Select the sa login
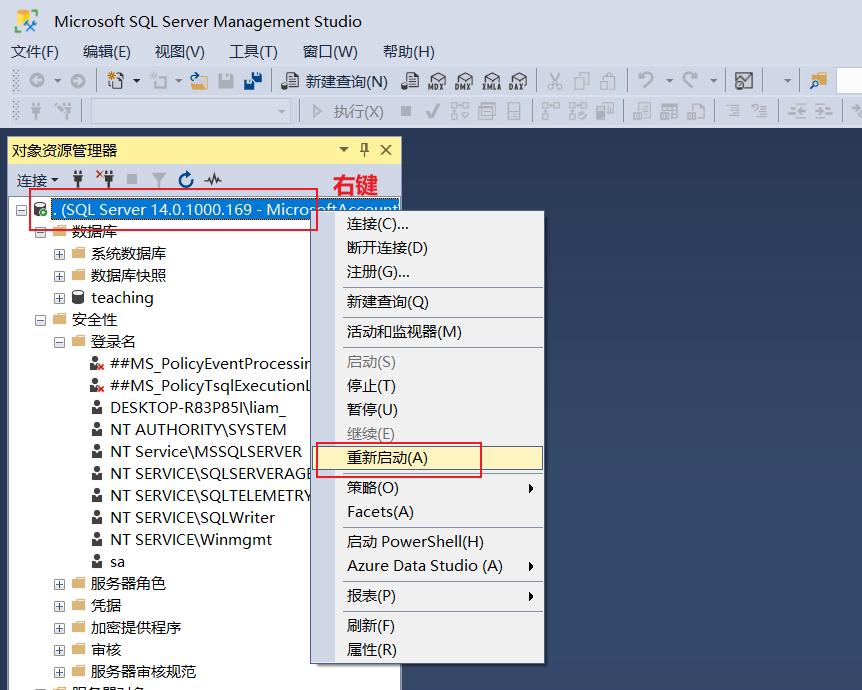 117,562
